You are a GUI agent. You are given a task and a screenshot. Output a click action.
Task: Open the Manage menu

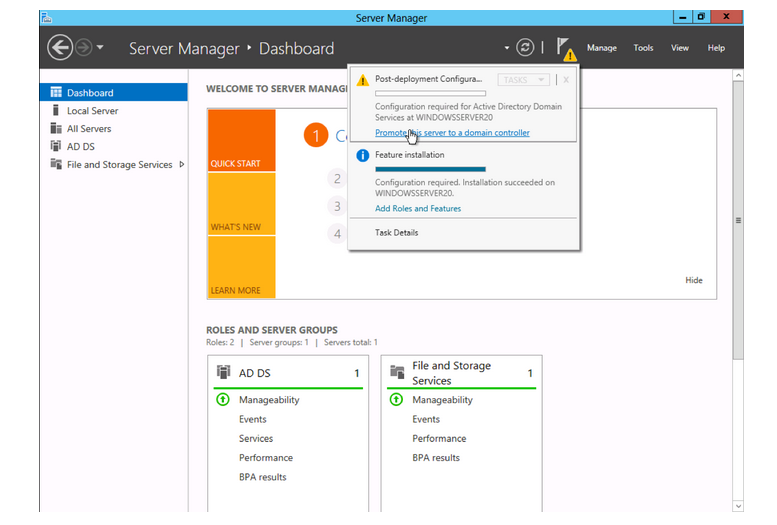pos(601,48)
